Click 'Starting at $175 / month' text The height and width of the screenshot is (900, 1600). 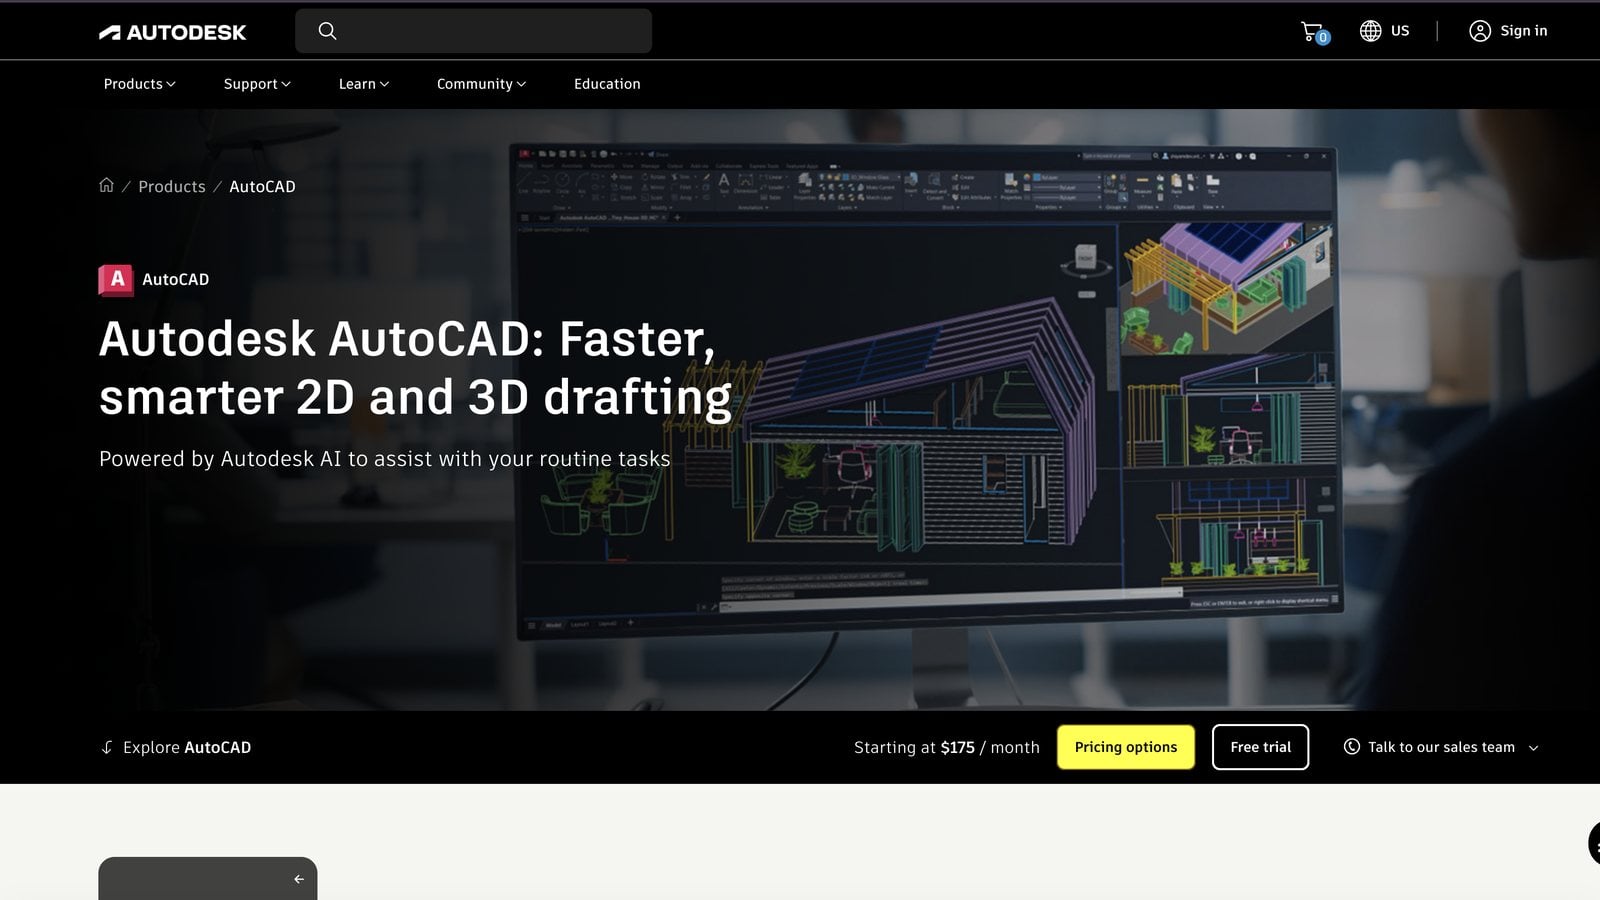tap(947, 747)
